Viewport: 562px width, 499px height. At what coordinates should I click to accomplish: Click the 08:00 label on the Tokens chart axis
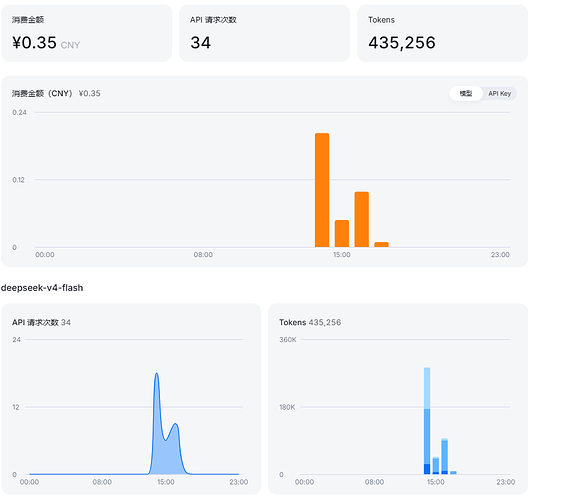click(374, 482)
